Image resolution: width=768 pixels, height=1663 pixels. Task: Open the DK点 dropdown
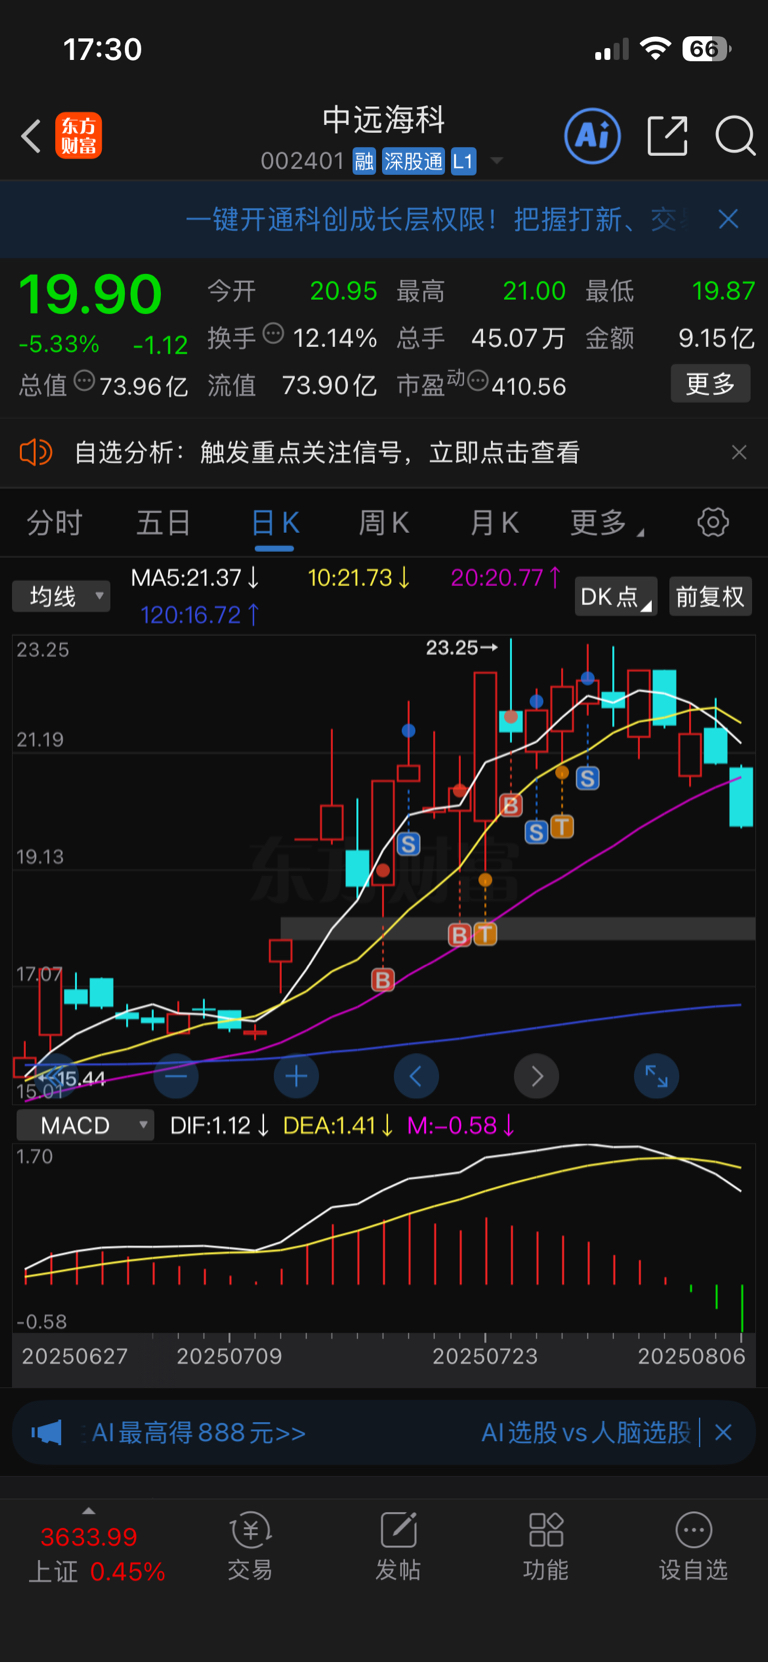615,597
